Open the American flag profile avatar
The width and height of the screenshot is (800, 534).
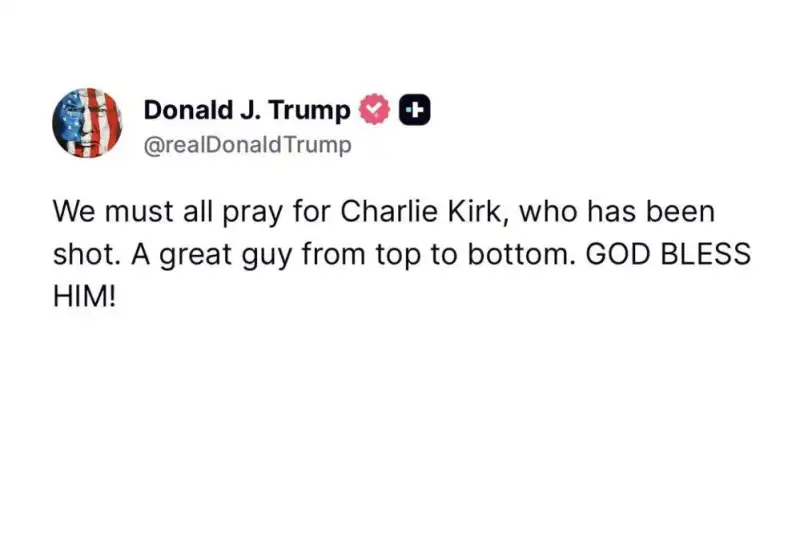click(87, 123)
